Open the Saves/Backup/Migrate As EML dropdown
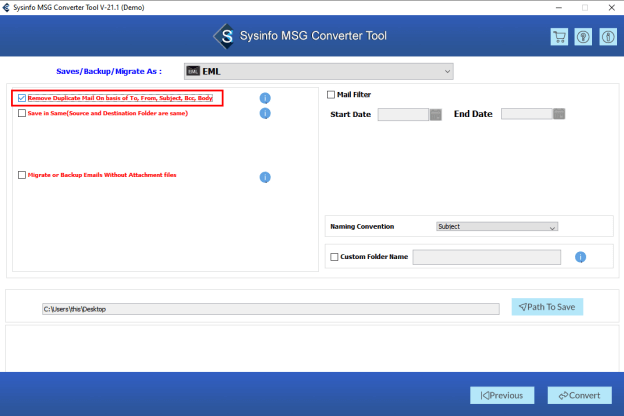 point(318,71)
